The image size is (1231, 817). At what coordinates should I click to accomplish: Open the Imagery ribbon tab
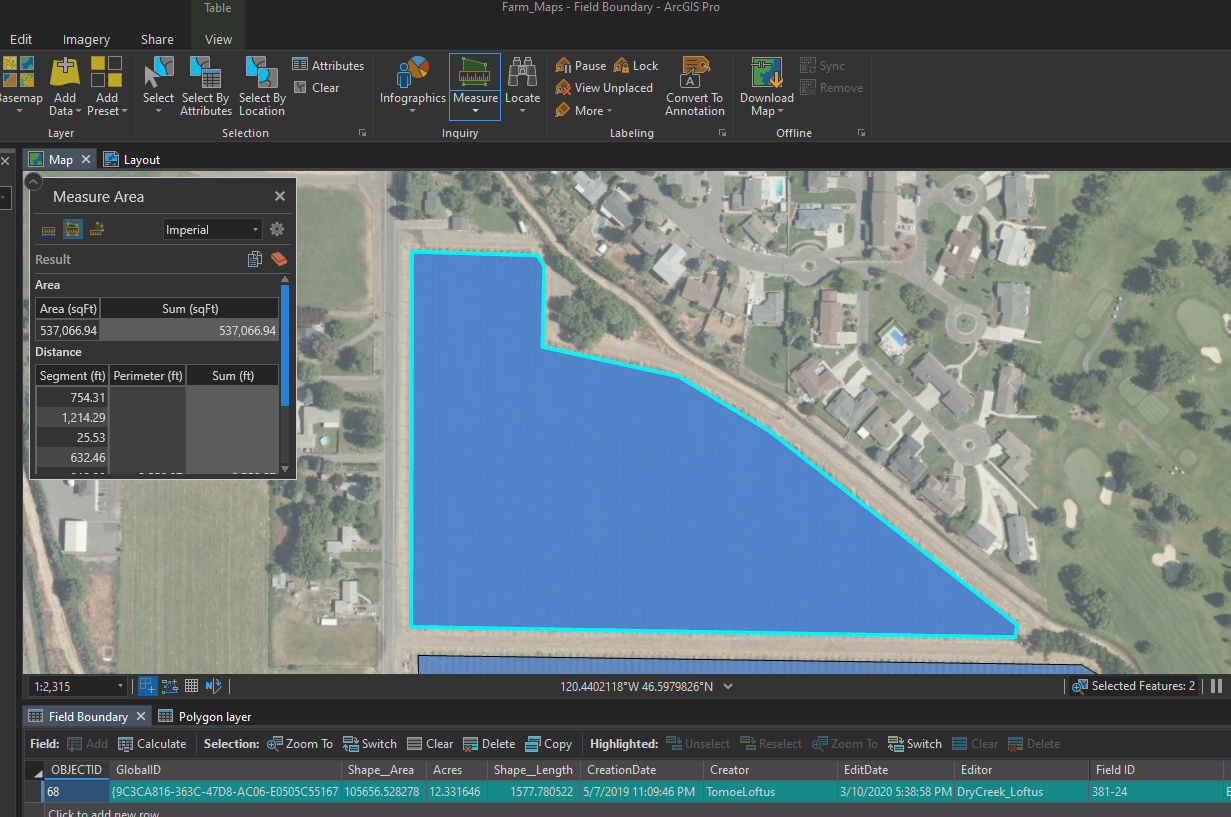pyautogui.click(x=86, y=40)
